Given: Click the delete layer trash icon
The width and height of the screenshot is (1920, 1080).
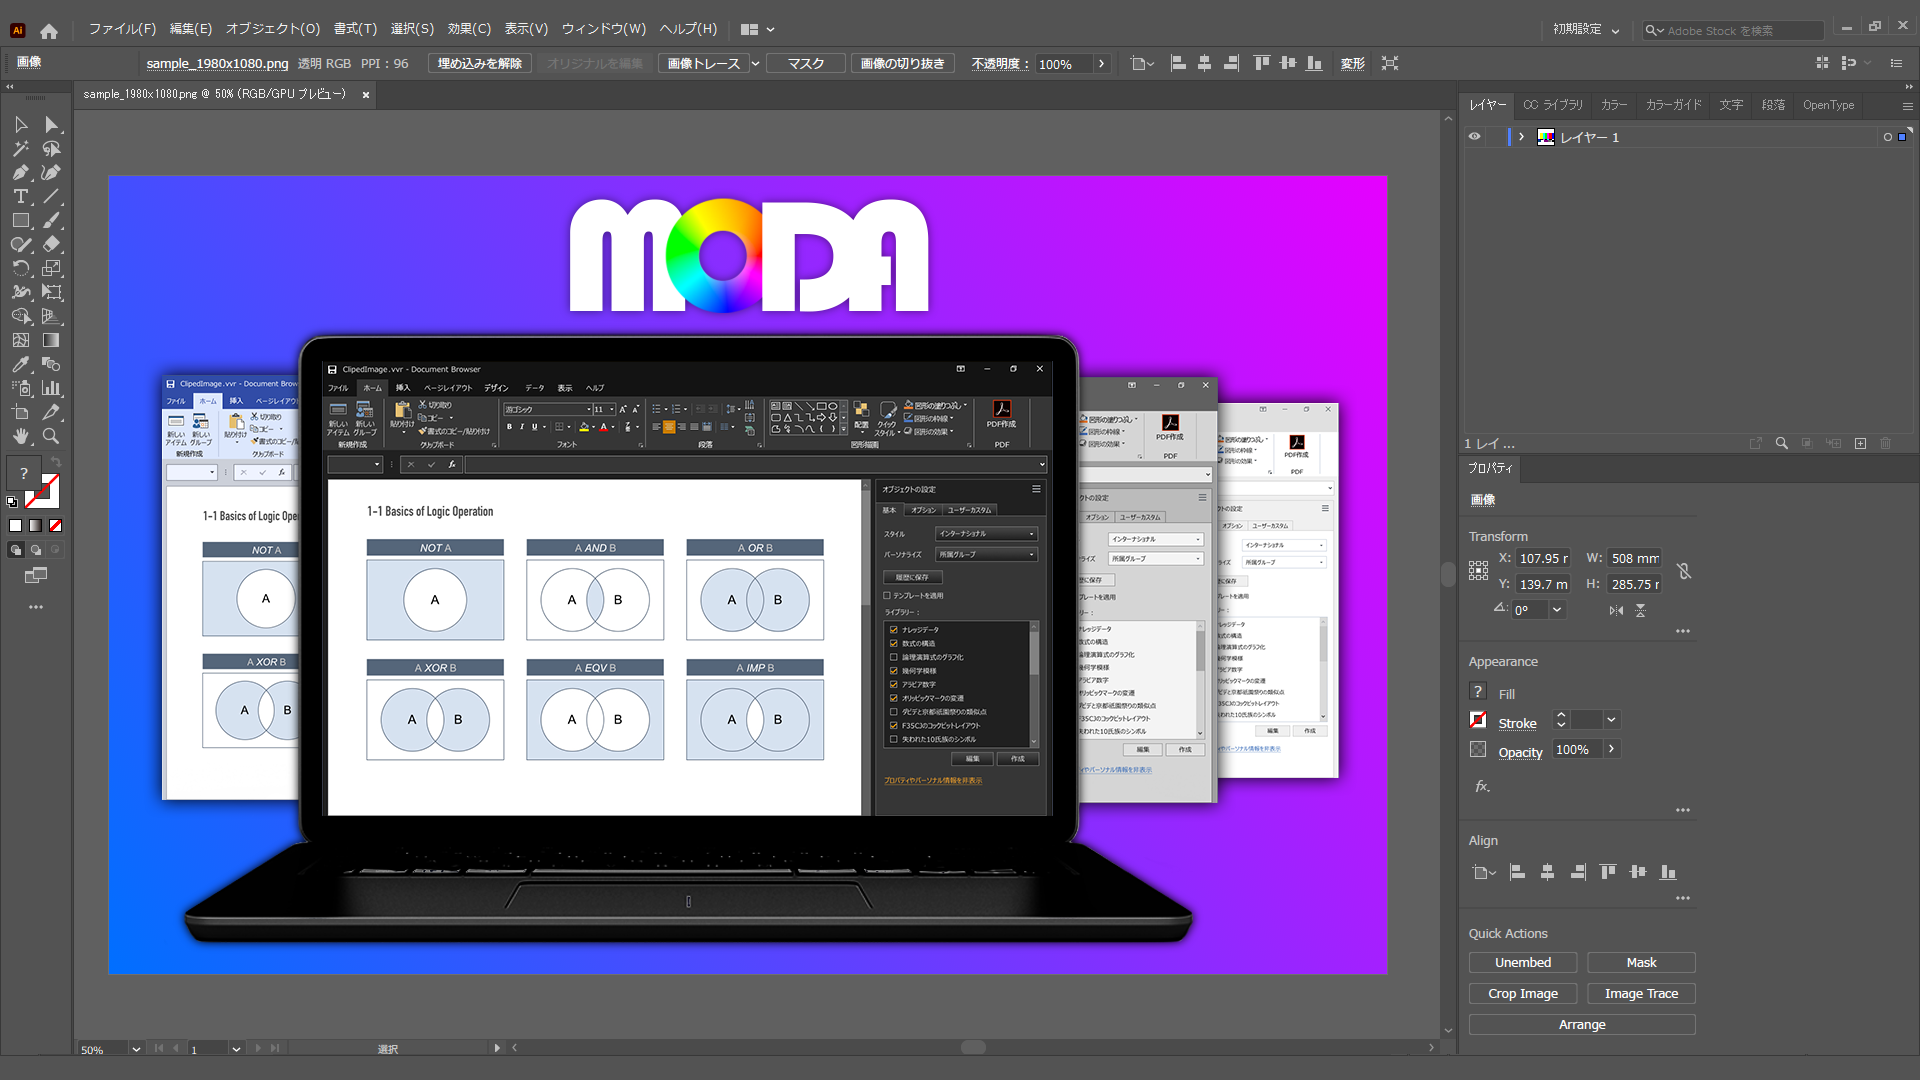Looking at the screenshot, I should pyautogui.click(x=1886, y=443).
